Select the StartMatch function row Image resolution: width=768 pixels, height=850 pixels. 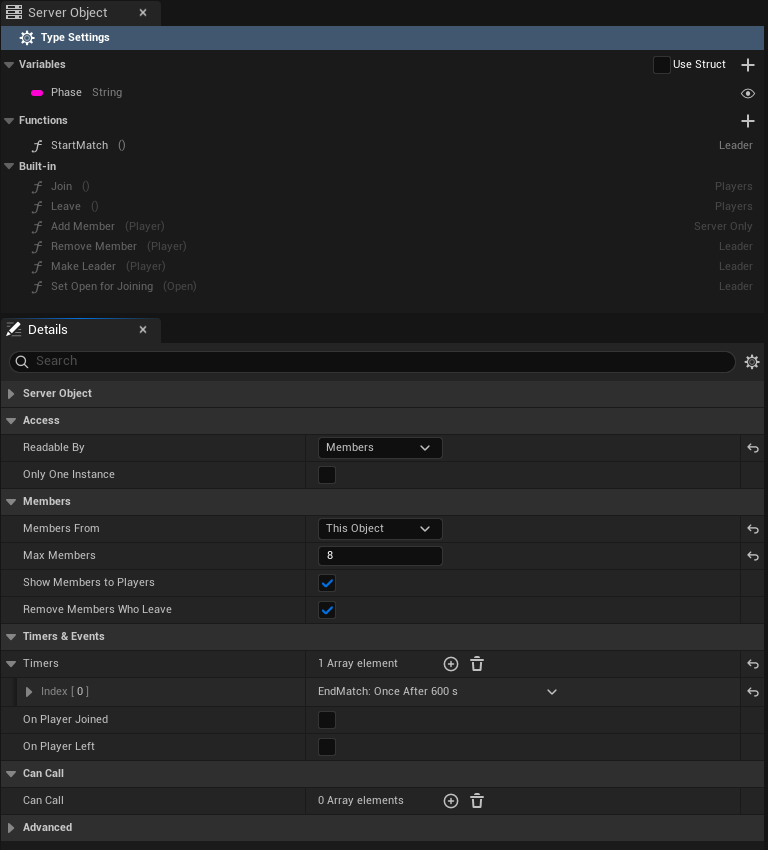pos(383,145)
